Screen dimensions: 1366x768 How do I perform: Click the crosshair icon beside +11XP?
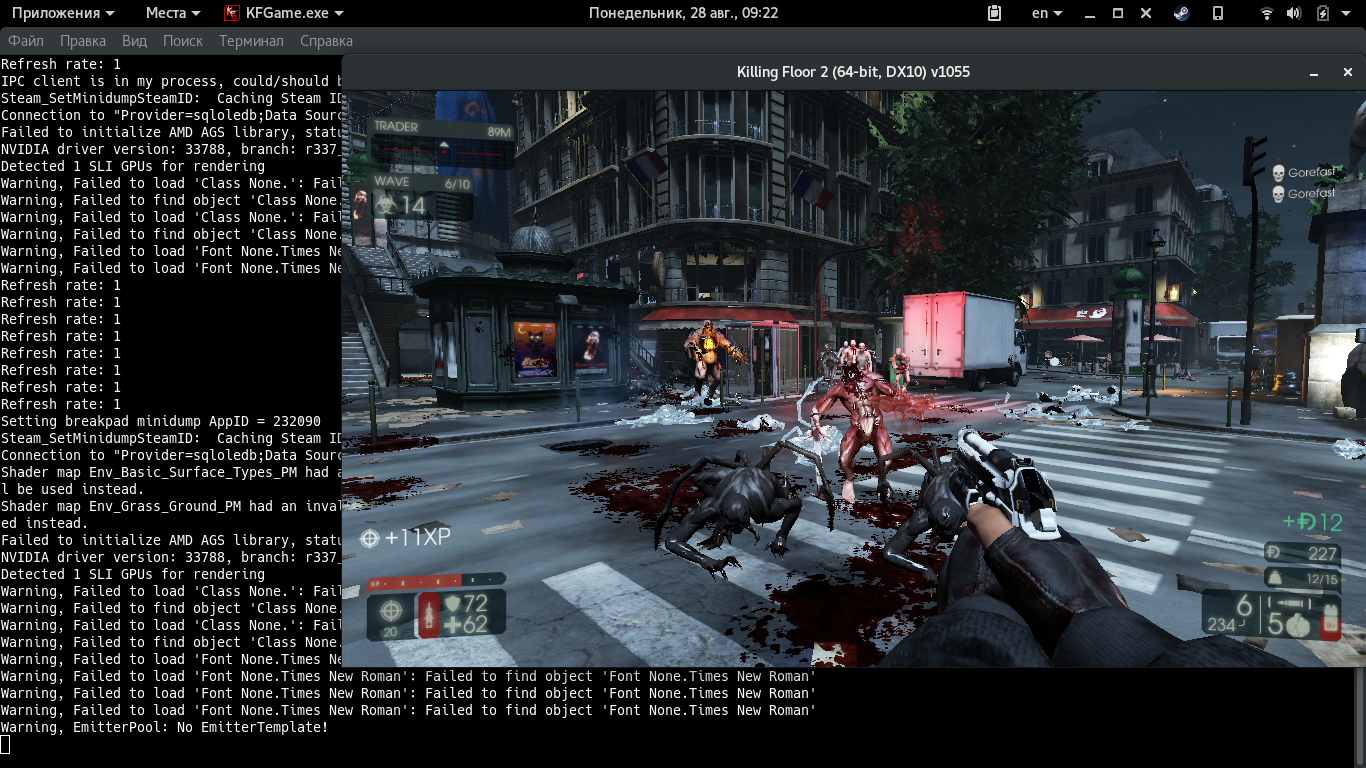click(x=370, y=538)
